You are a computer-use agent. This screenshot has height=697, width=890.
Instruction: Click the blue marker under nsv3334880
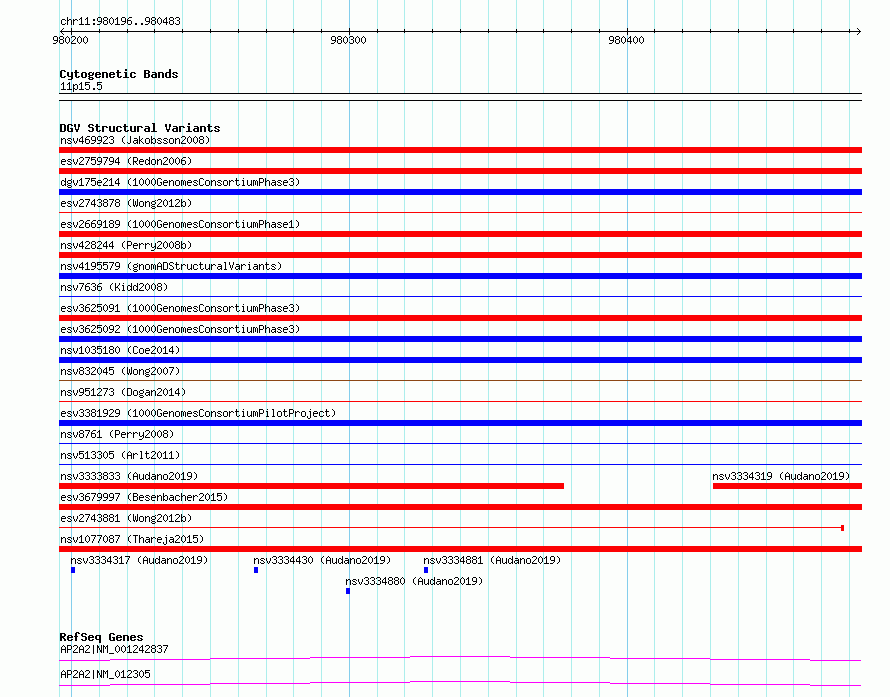pyautogui.click(x=348, y=591)
